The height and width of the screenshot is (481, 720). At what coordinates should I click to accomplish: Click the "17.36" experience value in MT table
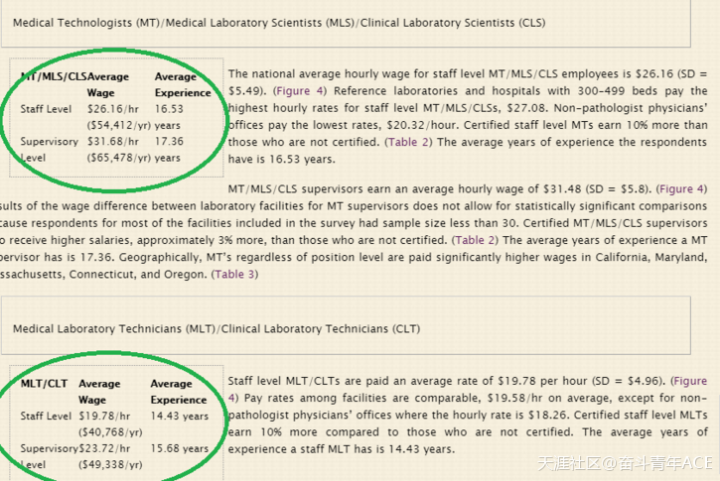point(169,141)
